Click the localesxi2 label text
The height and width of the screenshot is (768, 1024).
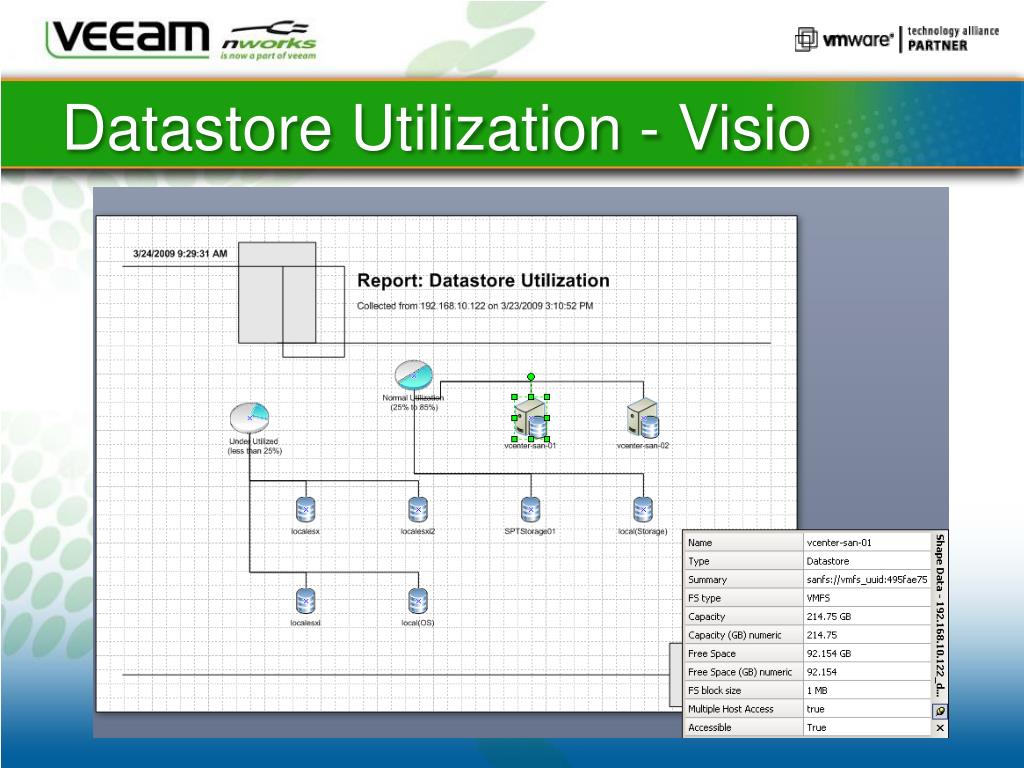[x=418, y=531]
